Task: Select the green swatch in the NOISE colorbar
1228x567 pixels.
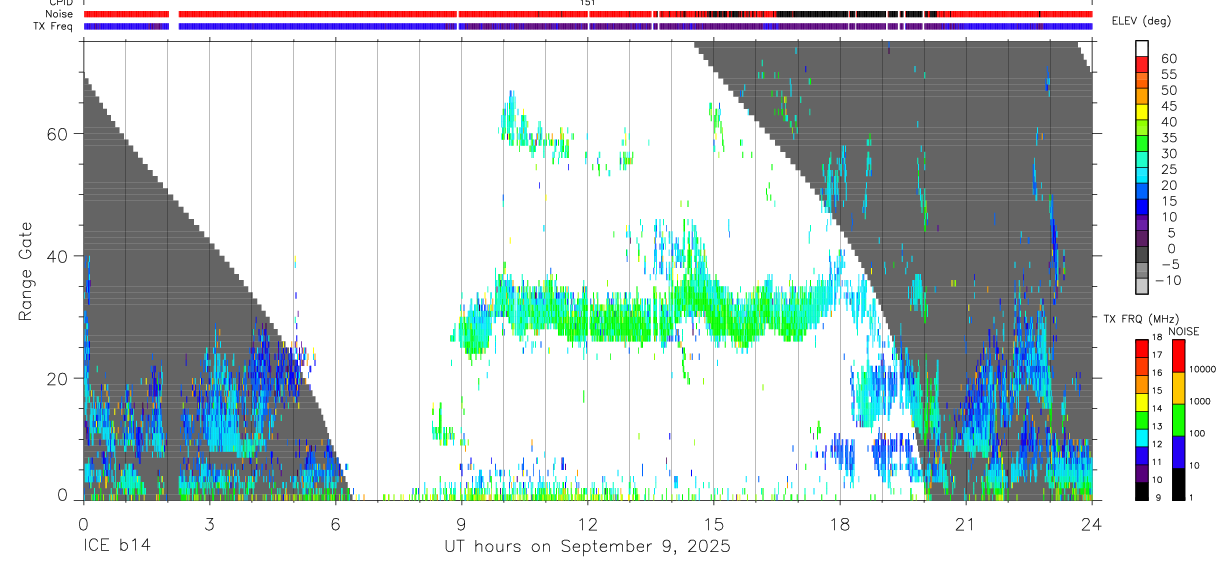Action: [1179, 420]
